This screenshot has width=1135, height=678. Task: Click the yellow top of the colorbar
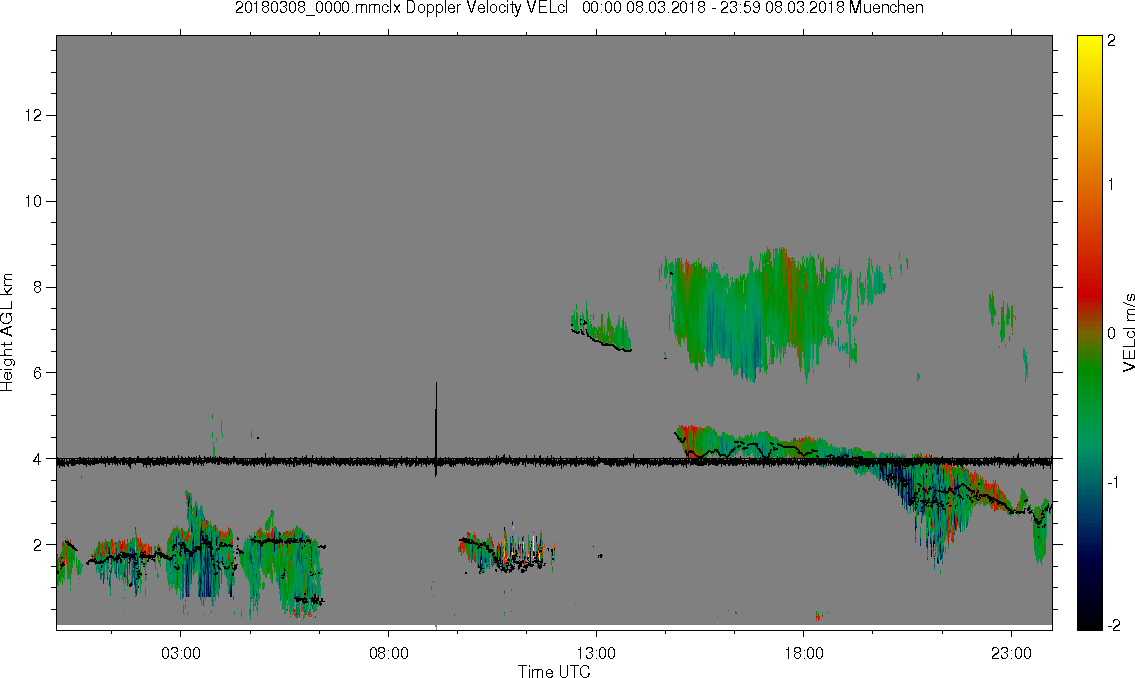[x=1089, y=42]
